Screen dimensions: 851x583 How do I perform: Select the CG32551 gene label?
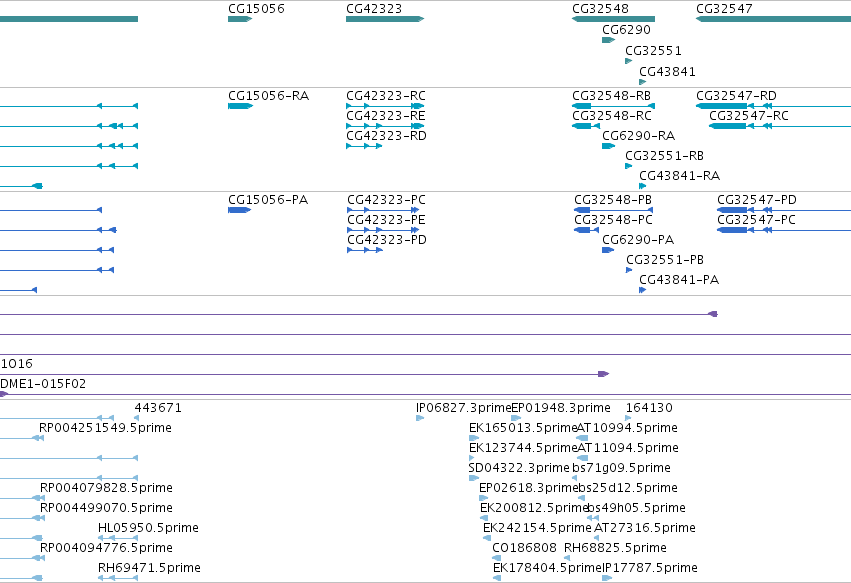point(653,50)
